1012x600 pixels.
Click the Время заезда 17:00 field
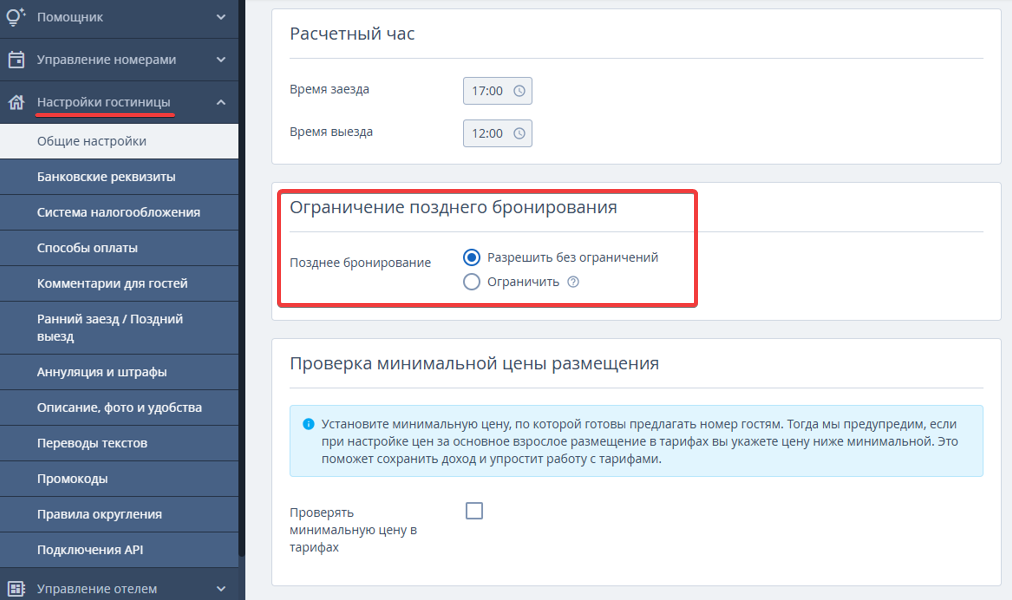(497, 91)
